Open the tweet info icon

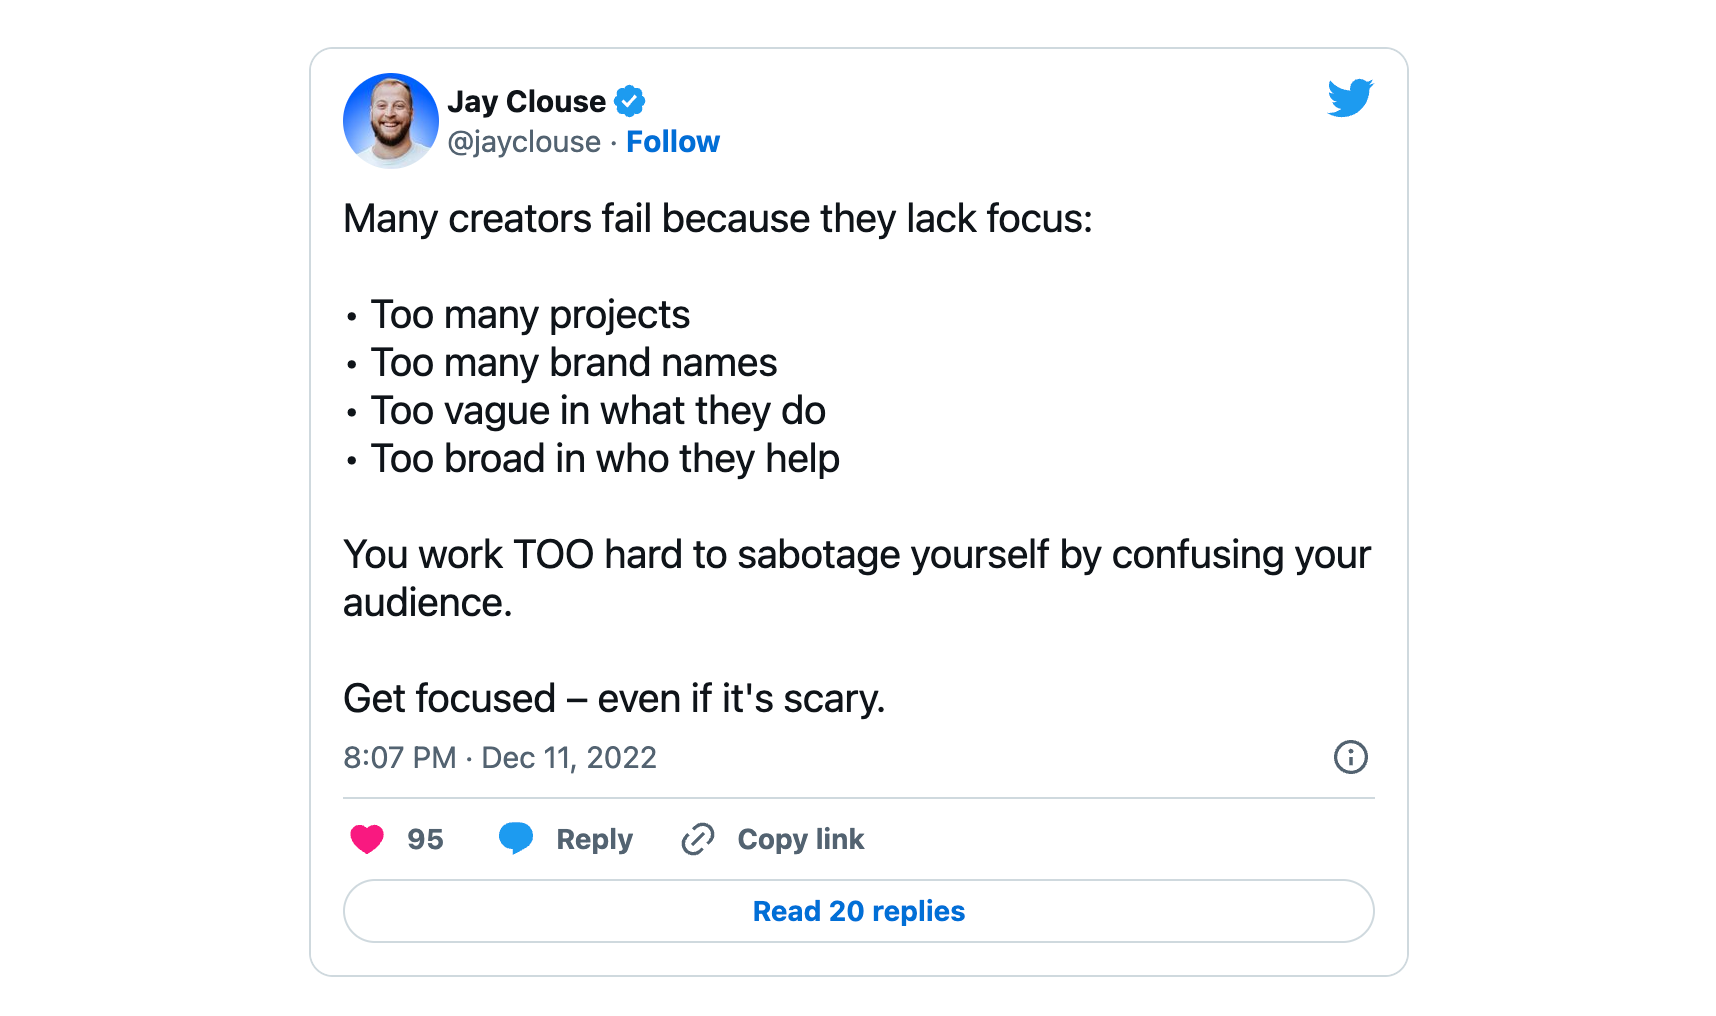(x=1350, y=757)
